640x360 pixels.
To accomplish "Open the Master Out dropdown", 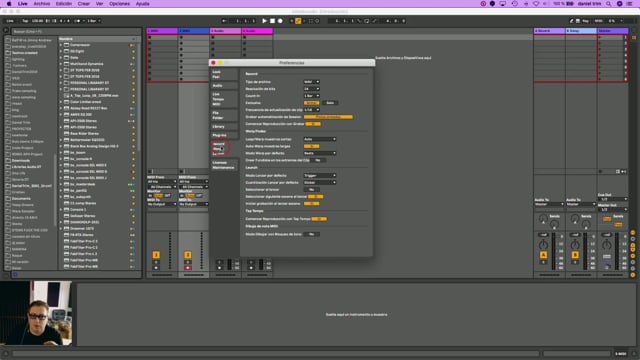I will (x=613, y=209).
